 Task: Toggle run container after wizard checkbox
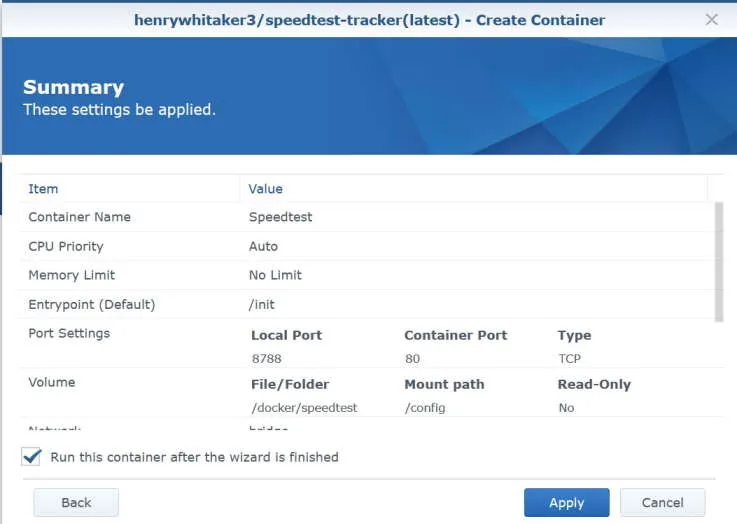[31, 457]
